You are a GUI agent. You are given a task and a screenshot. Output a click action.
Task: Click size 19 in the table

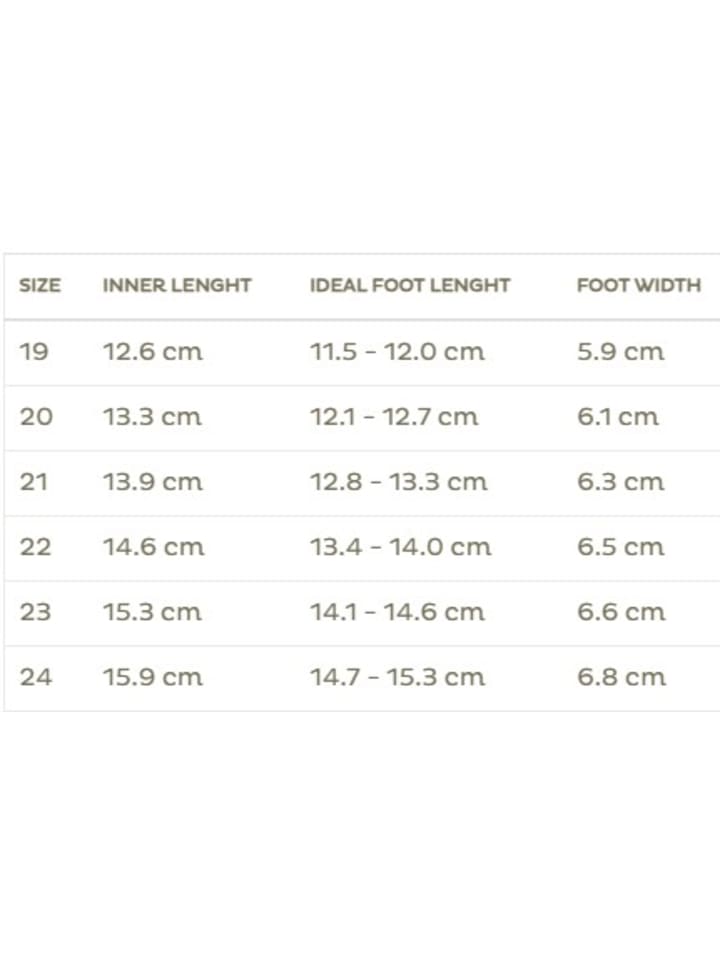pos(34,352)
